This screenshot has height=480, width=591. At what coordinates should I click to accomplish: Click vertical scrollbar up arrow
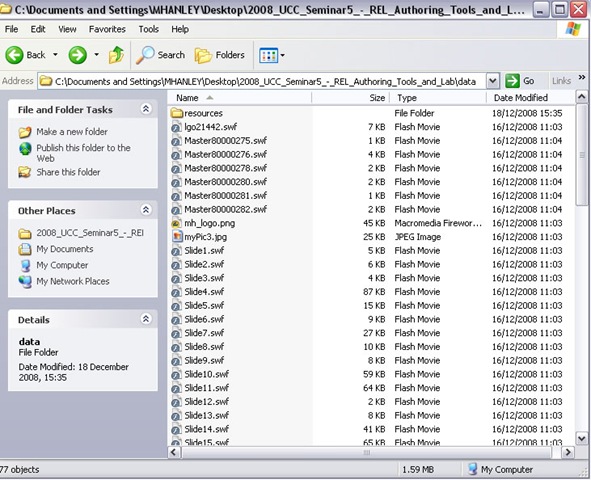(x=582, y=97)
